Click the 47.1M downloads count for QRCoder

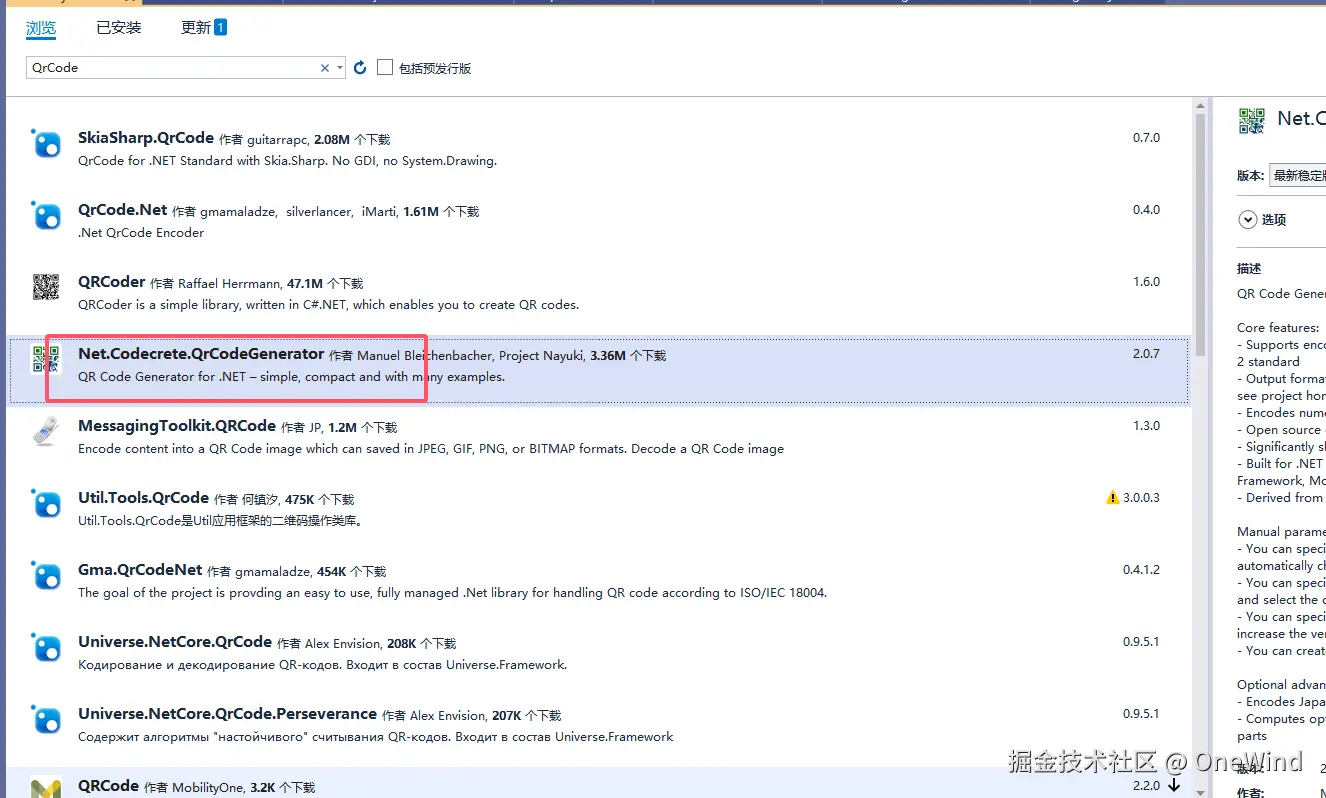click(305, 284)
